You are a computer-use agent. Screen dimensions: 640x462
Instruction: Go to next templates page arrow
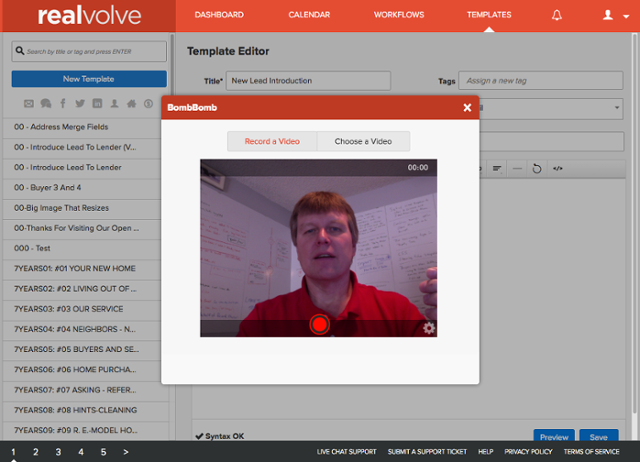[126, 452]
